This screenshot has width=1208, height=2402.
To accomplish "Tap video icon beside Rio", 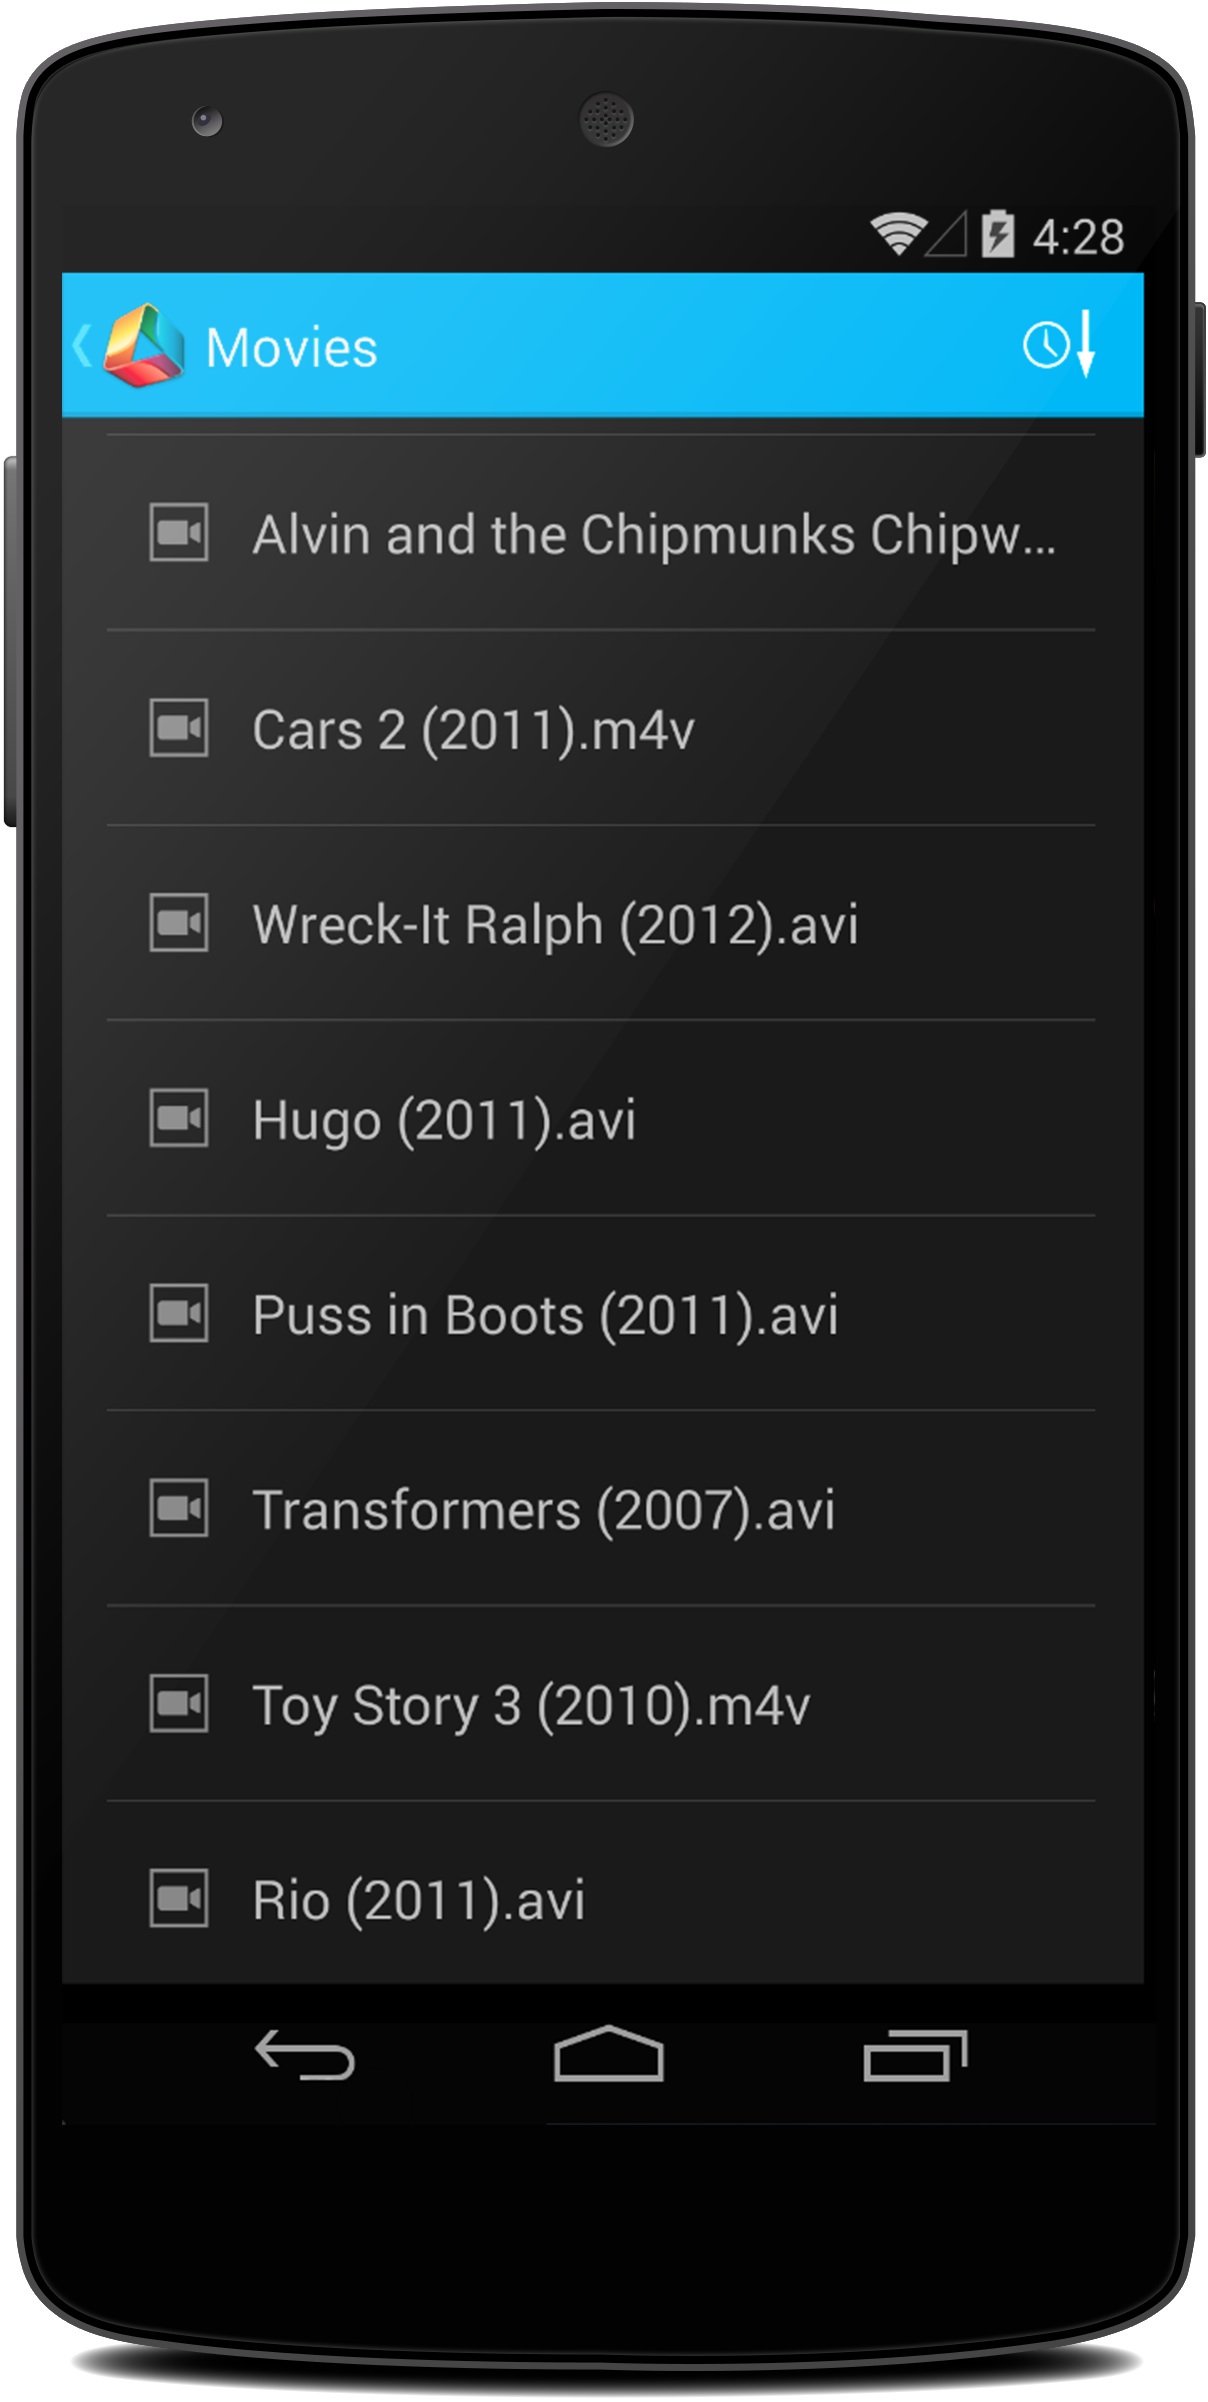I will pyautogui.click(x=179, y=1898).
